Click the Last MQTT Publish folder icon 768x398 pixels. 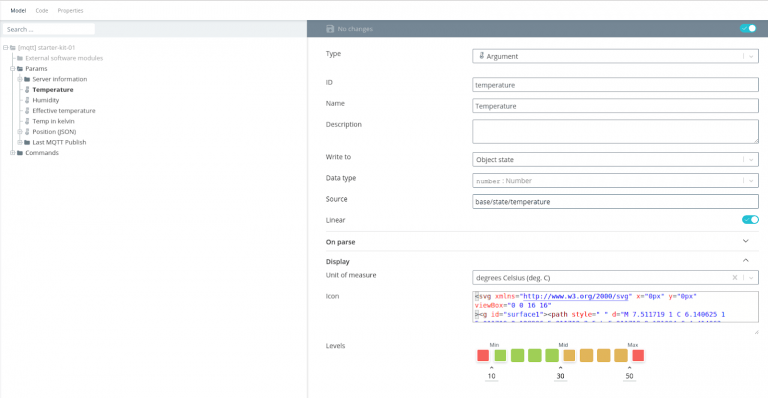pos(27,142)
